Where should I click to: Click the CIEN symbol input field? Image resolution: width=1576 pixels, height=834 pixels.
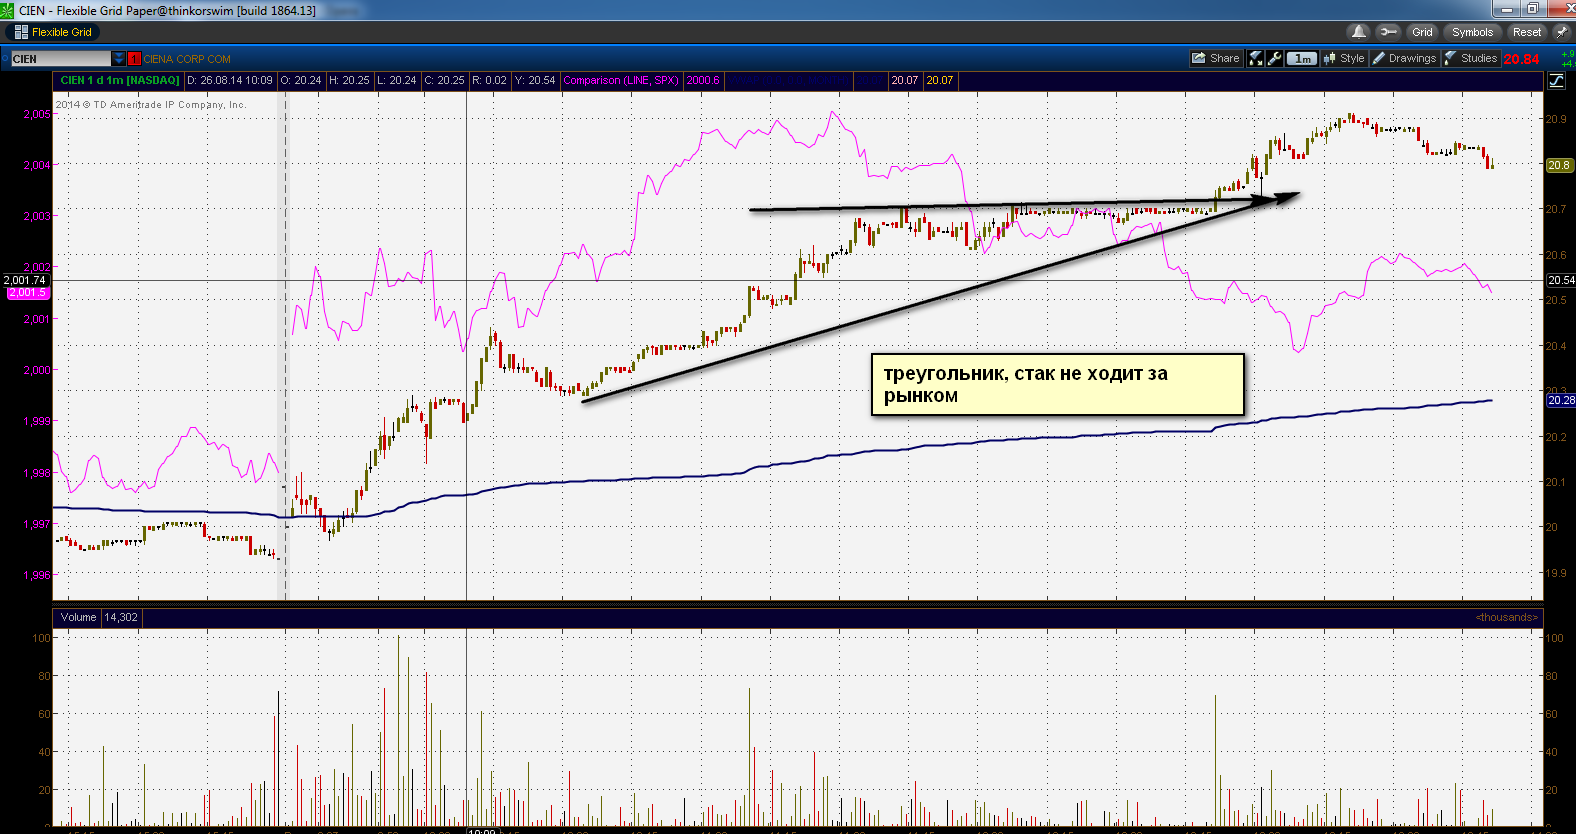click(61, 59)
